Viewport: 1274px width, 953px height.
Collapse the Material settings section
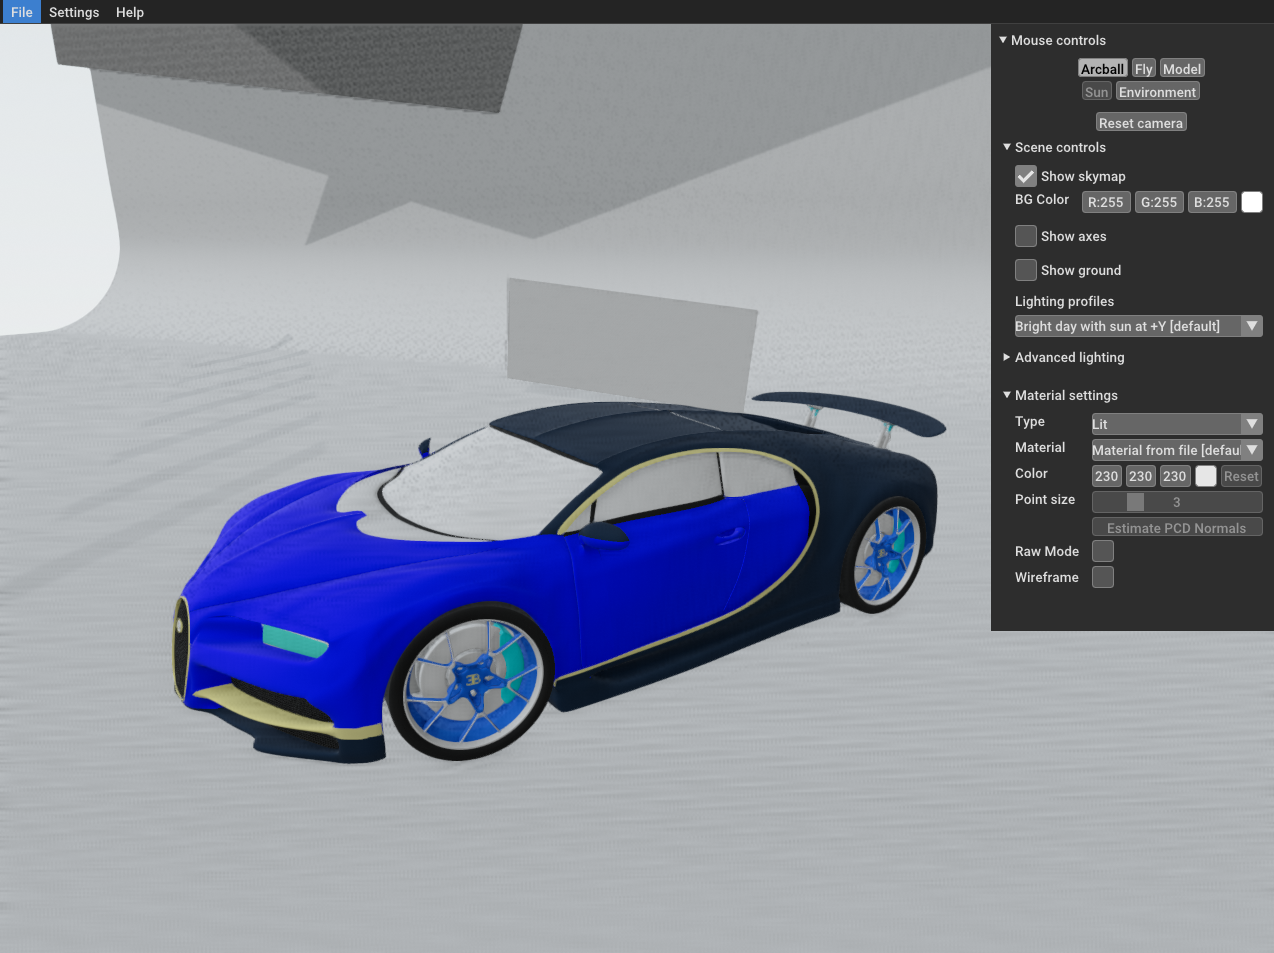click(x=1007, y=395)
